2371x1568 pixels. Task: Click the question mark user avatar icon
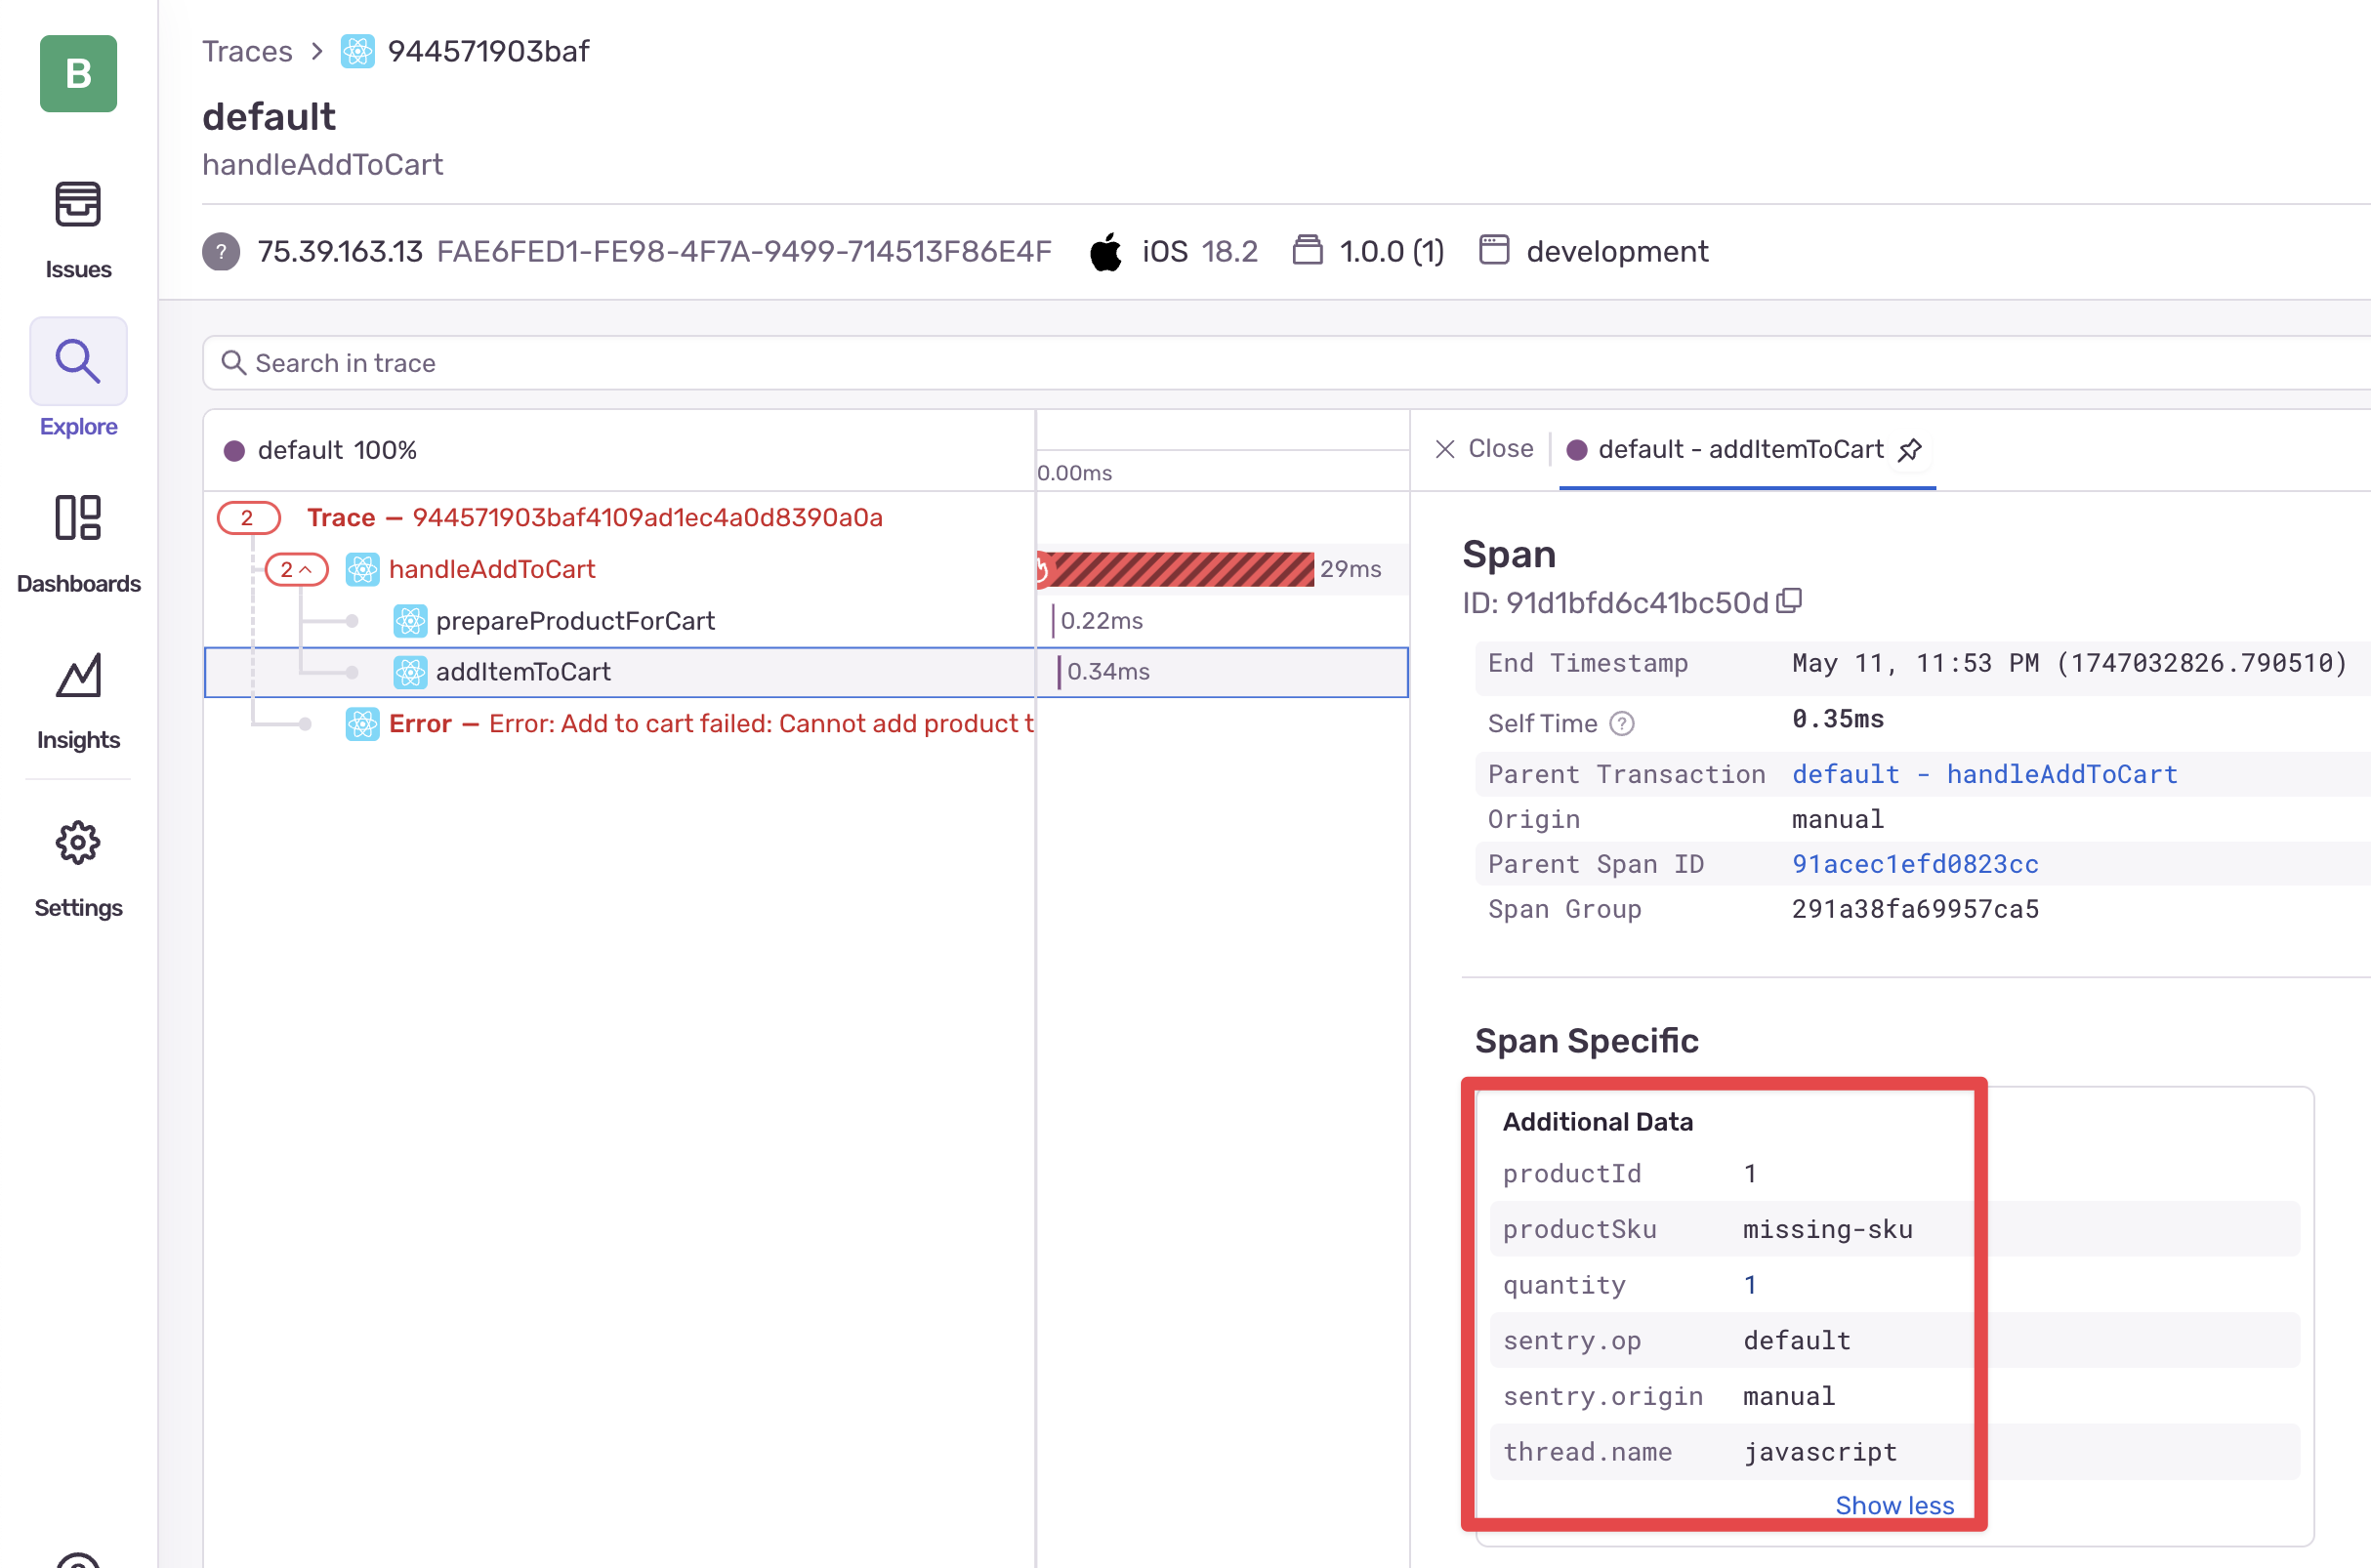click(221, 251)
